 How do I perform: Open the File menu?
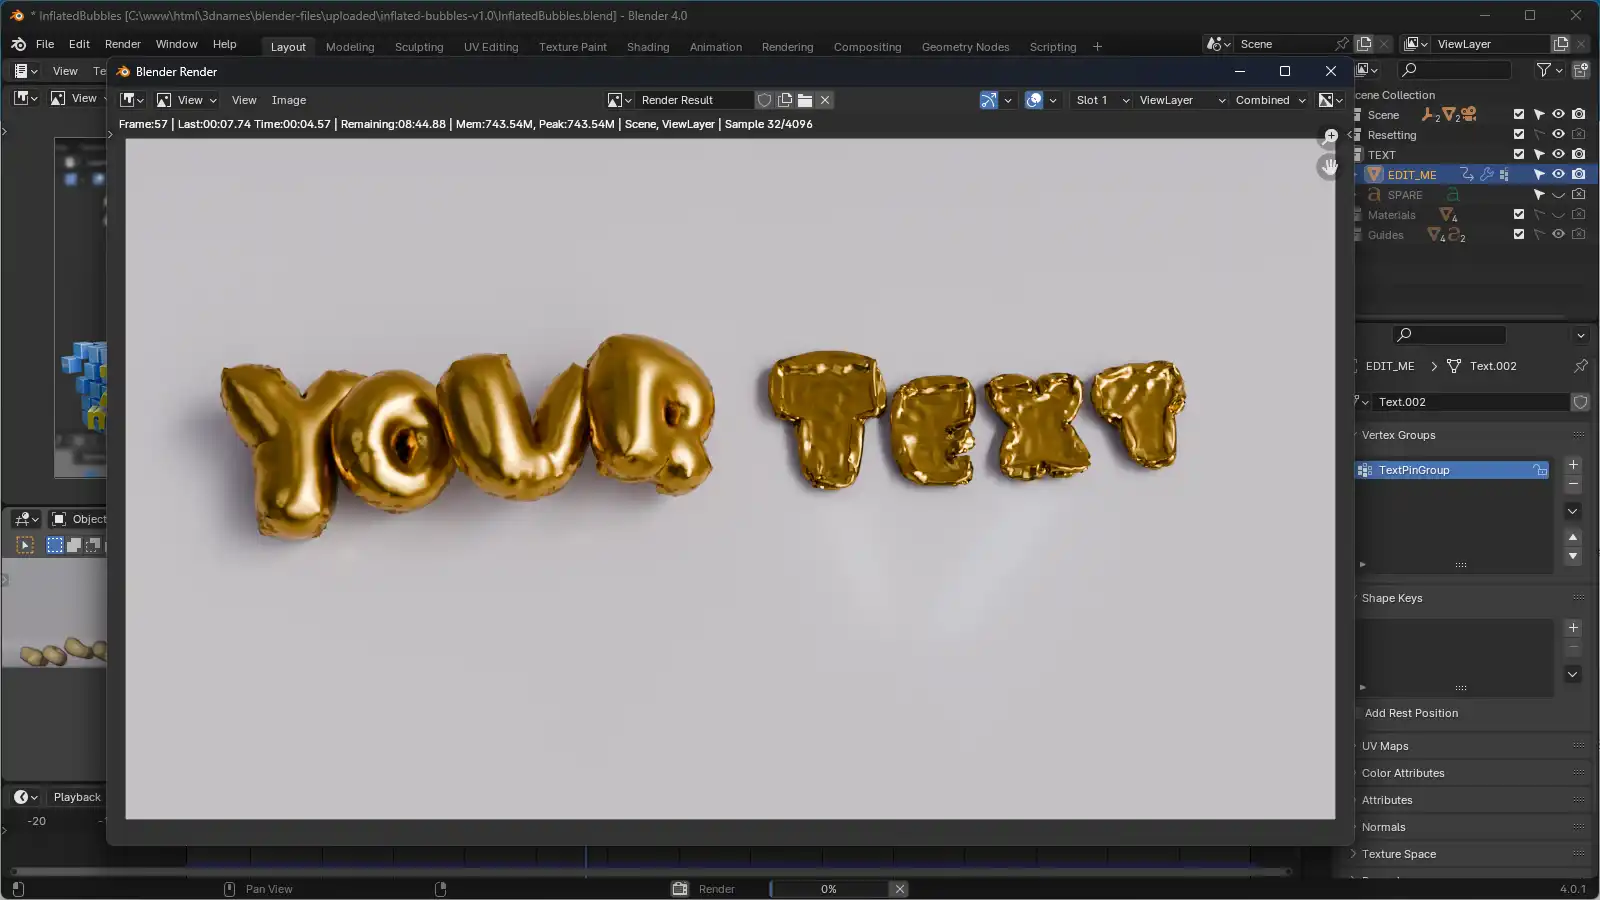45,44
